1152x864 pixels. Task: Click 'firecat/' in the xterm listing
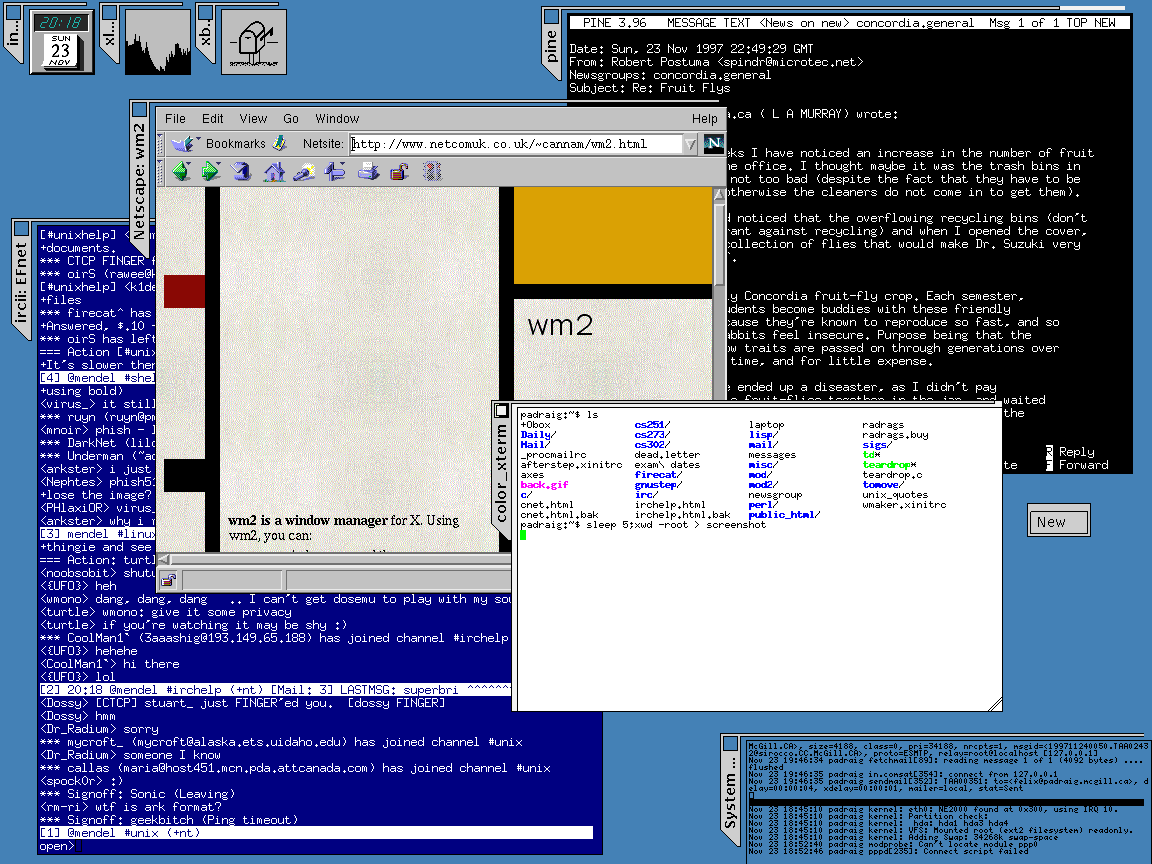pos(658,475)
